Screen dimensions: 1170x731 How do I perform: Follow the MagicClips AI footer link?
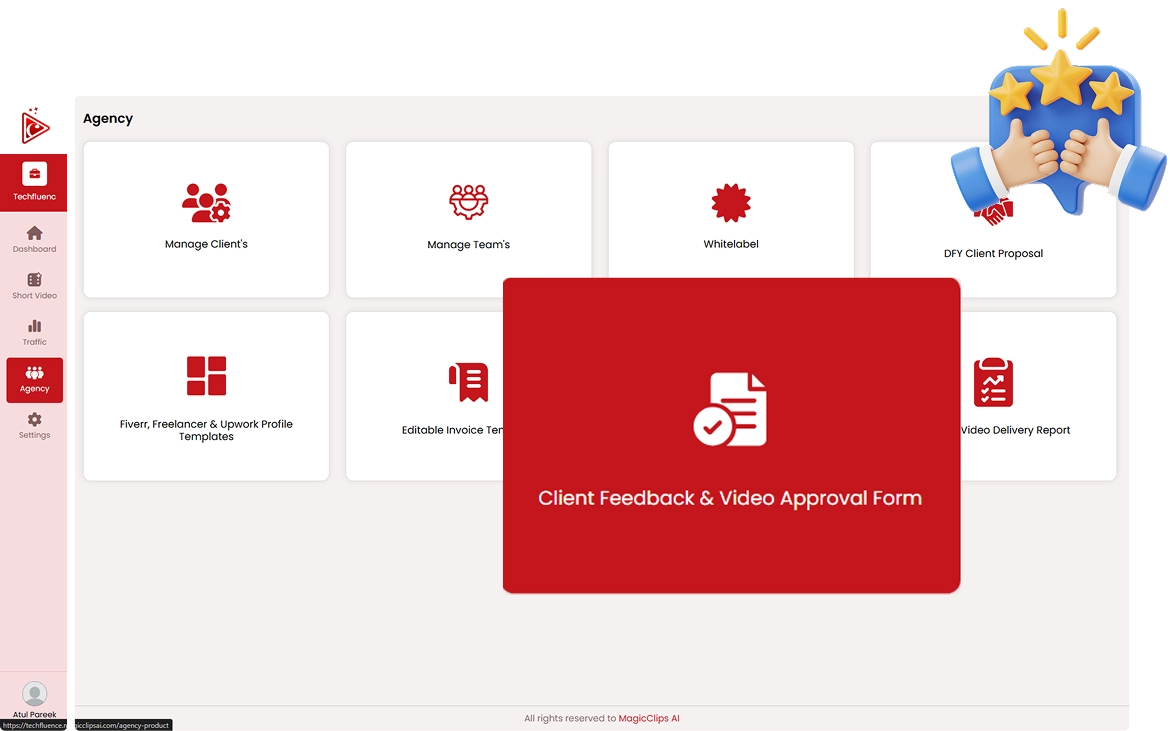point(649,718)
